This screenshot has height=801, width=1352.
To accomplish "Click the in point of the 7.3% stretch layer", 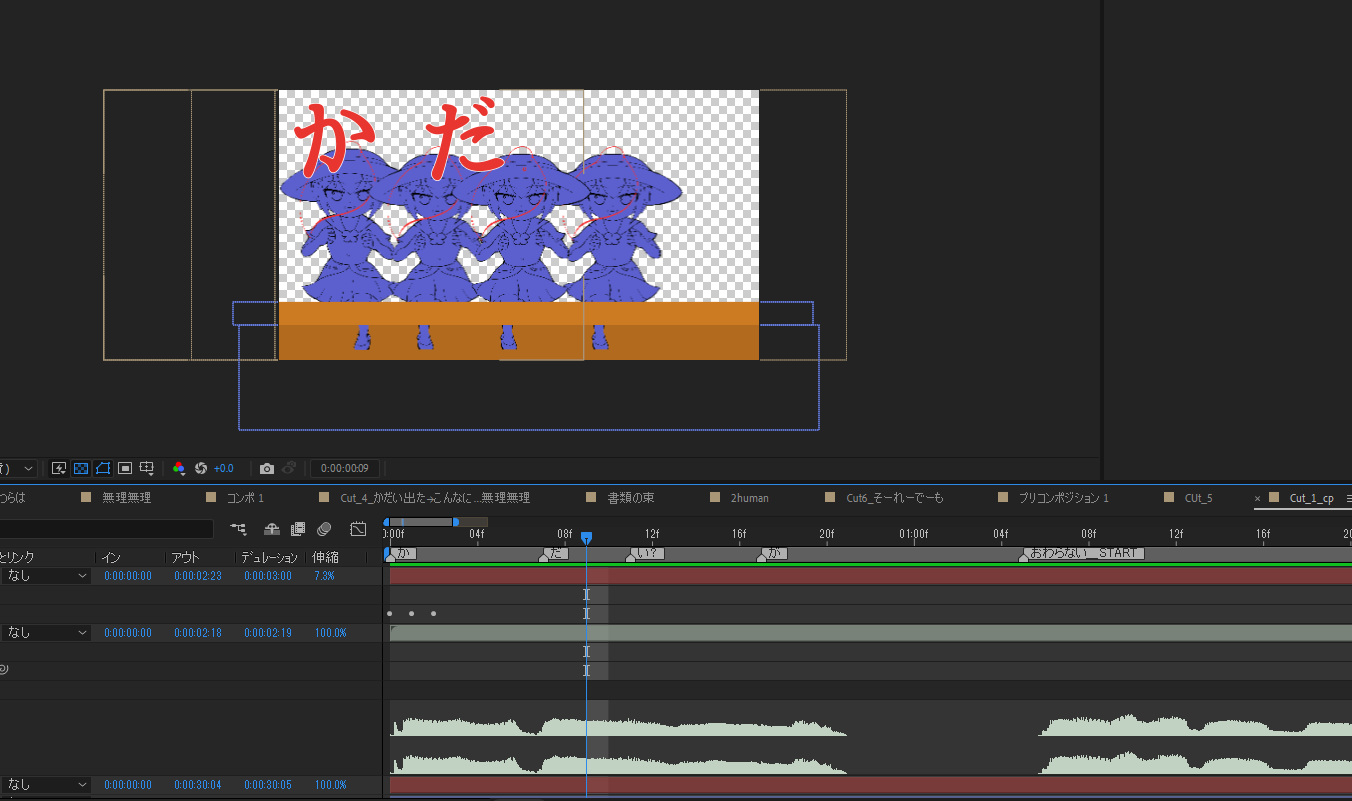I will pyautogui.click(x=128, y=576).
